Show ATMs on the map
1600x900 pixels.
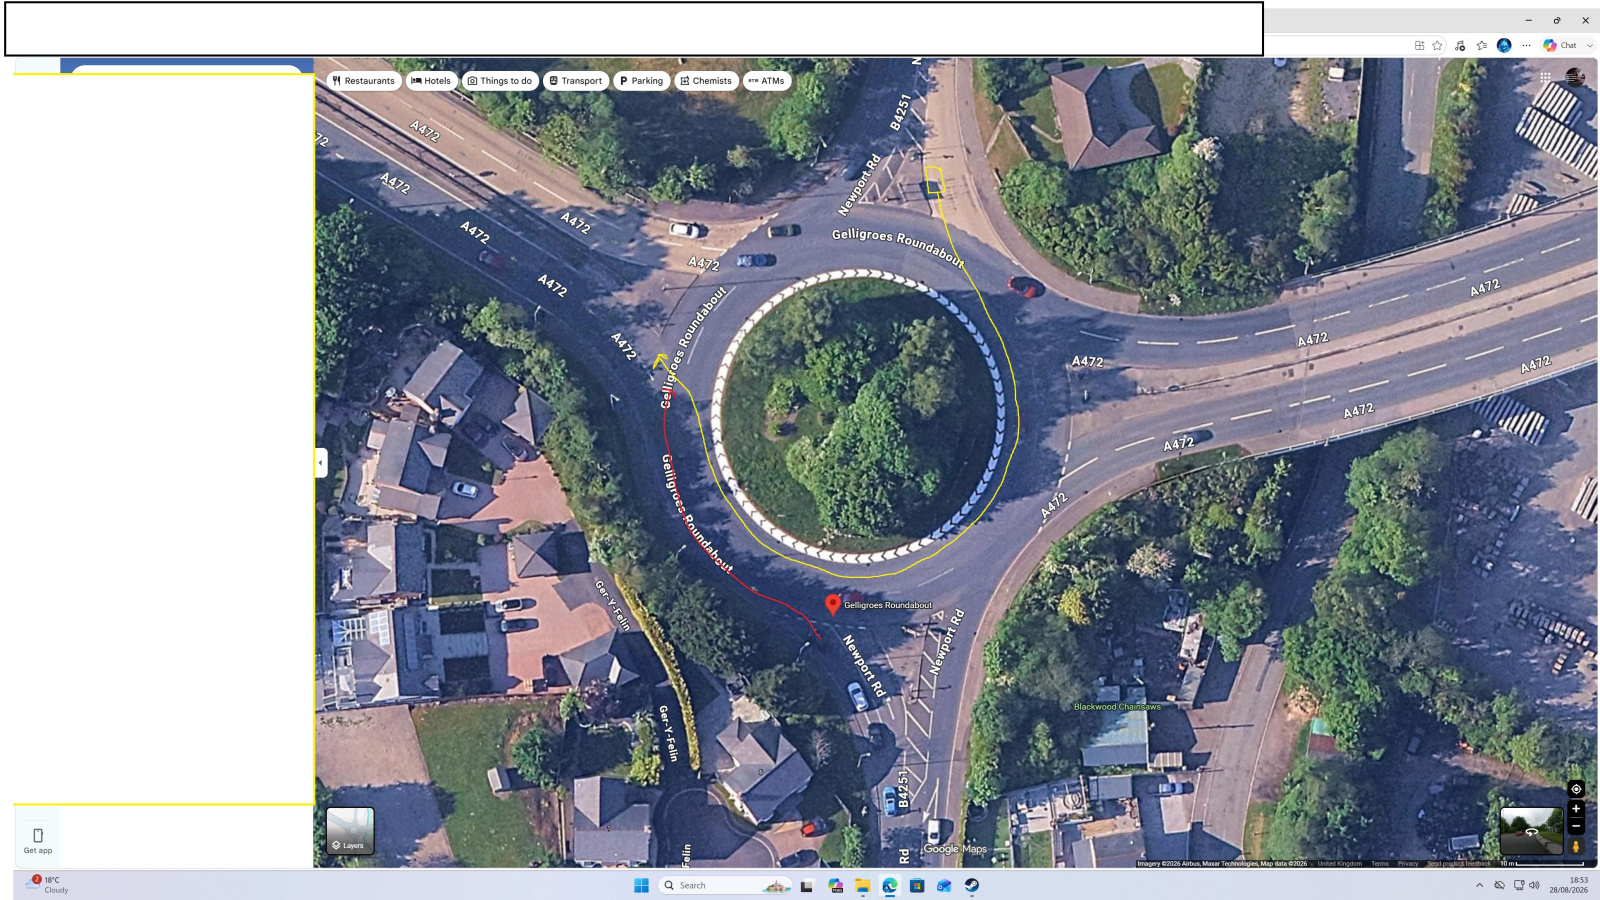[x=767, y=81]
